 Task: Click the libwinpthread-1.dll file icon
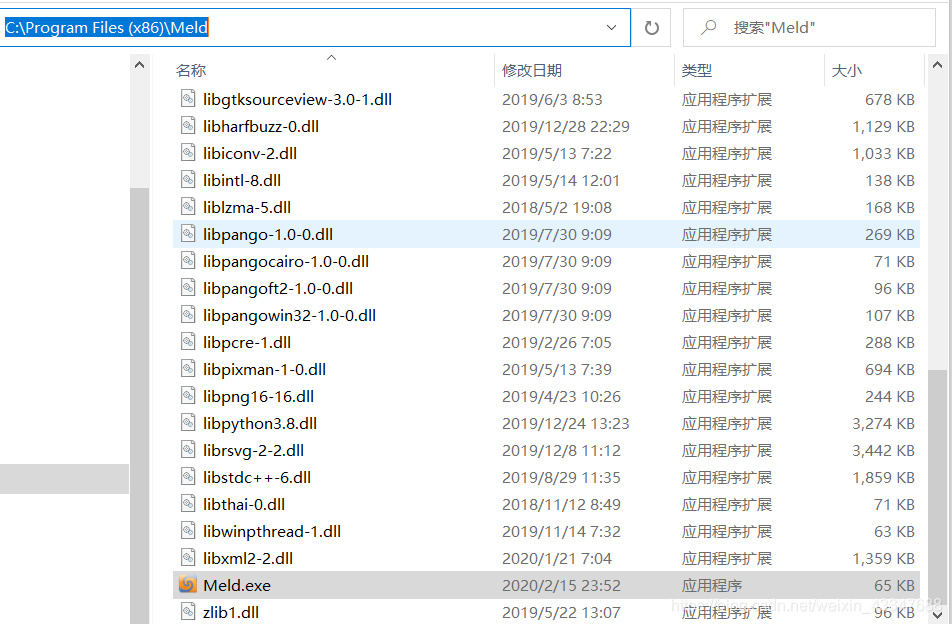(188, 531)
